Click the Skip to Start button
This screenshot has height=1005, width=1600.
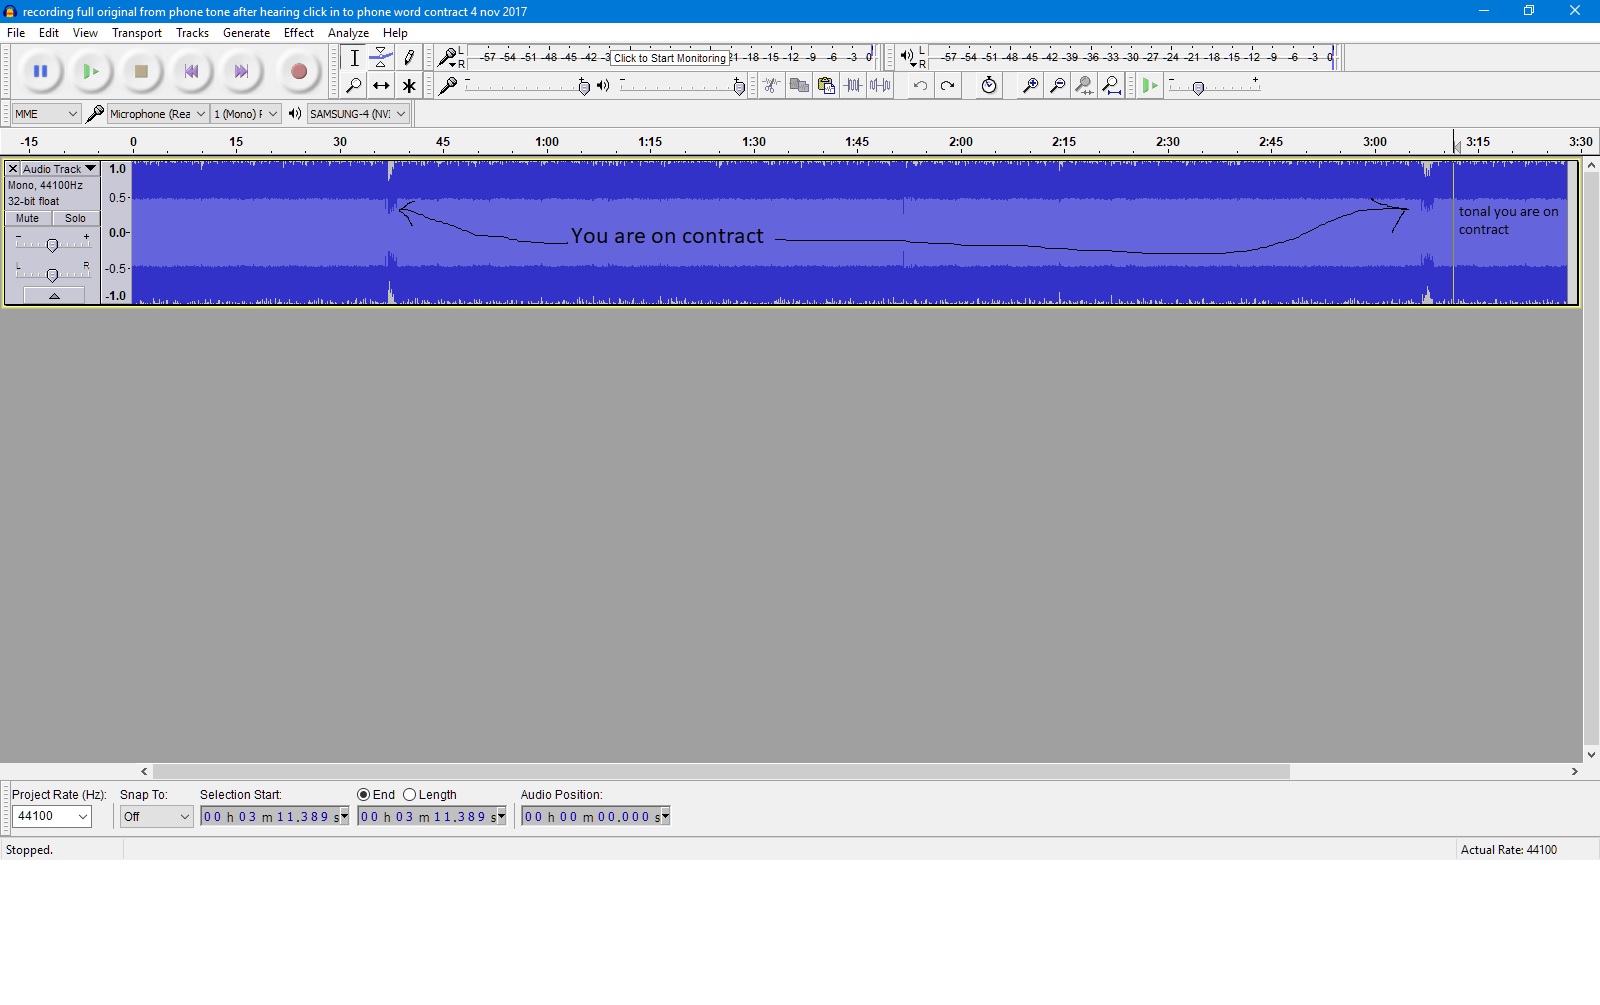(191, 71)
